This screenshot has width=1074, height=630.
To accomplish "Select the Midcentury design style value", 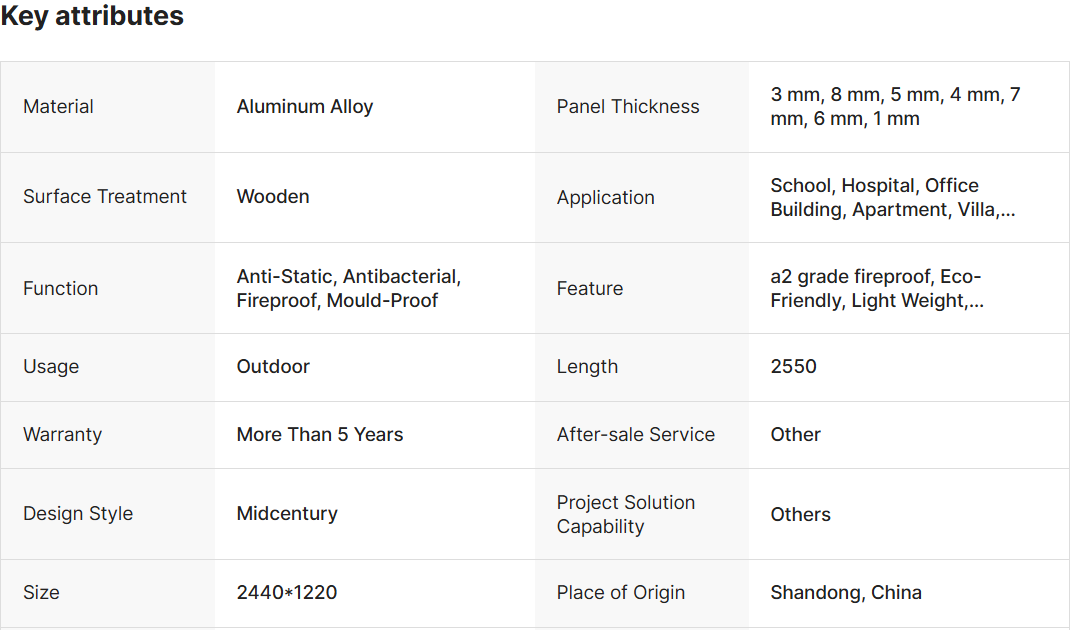I will (x=287, y=514).
